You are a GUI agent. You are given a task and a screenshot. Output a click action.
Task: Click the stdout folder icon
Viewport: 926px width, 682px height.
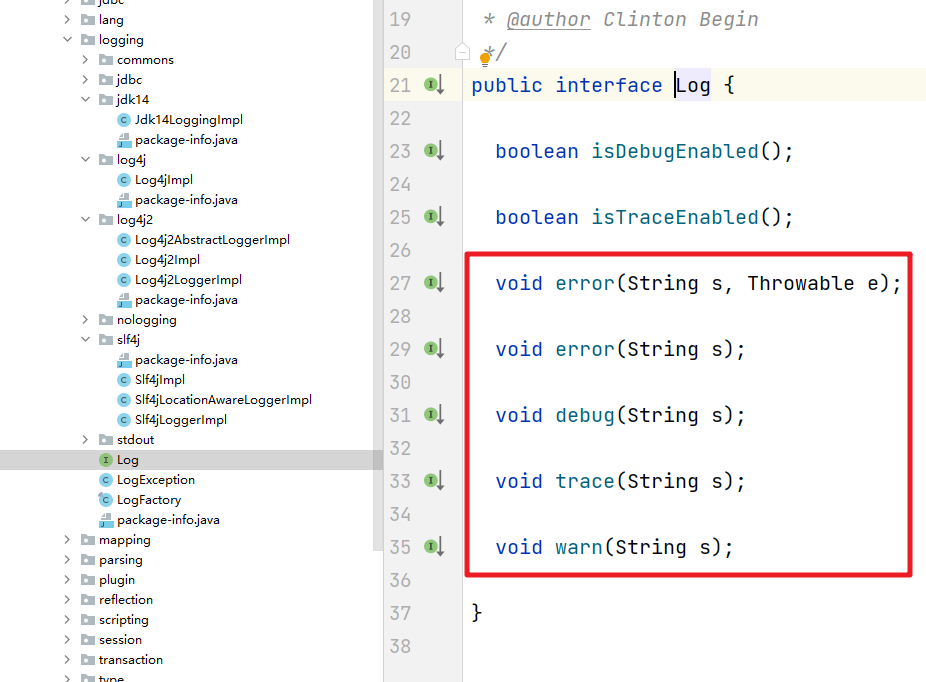click(106, 440)
